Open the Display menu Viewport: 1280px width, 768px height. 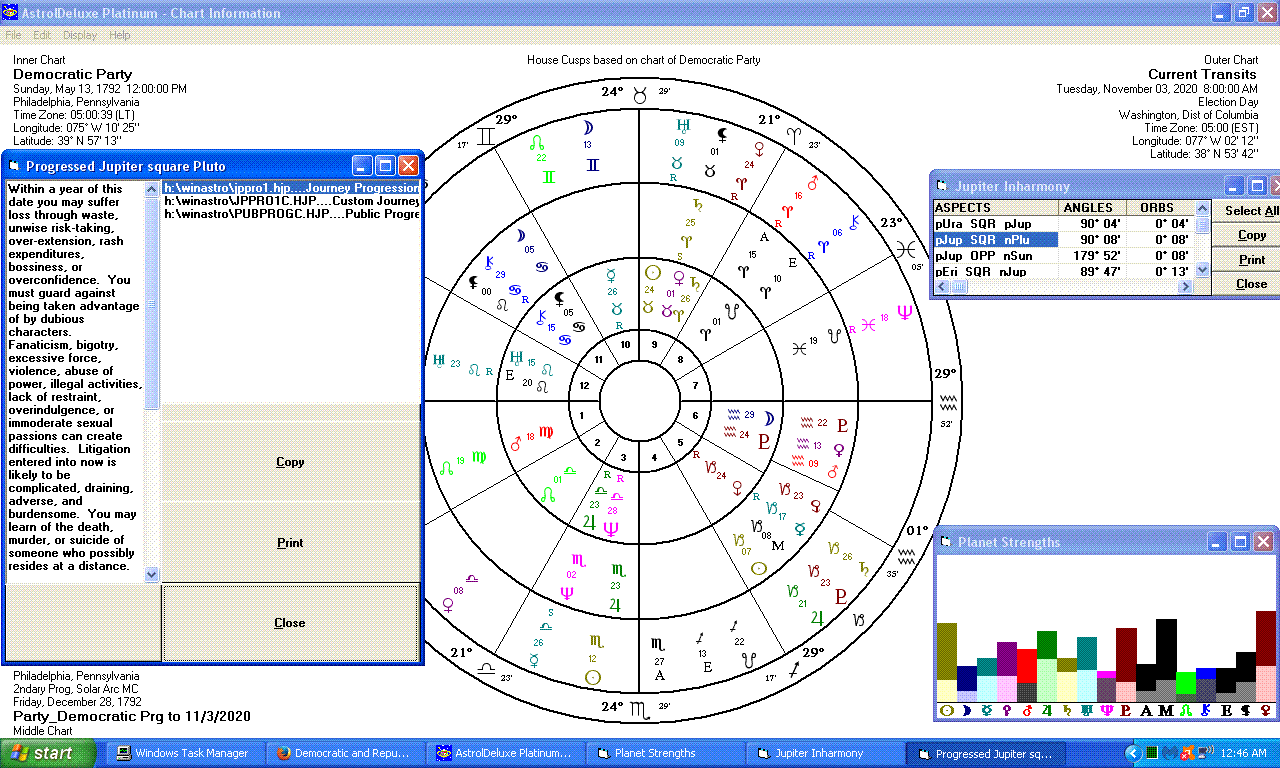pyautogui.click(x=80, y=35)
